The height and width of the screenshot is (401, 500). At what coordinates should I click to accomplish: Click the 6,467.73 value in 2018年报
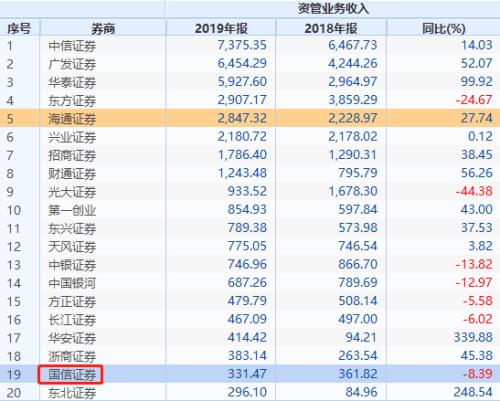point(353,45)
